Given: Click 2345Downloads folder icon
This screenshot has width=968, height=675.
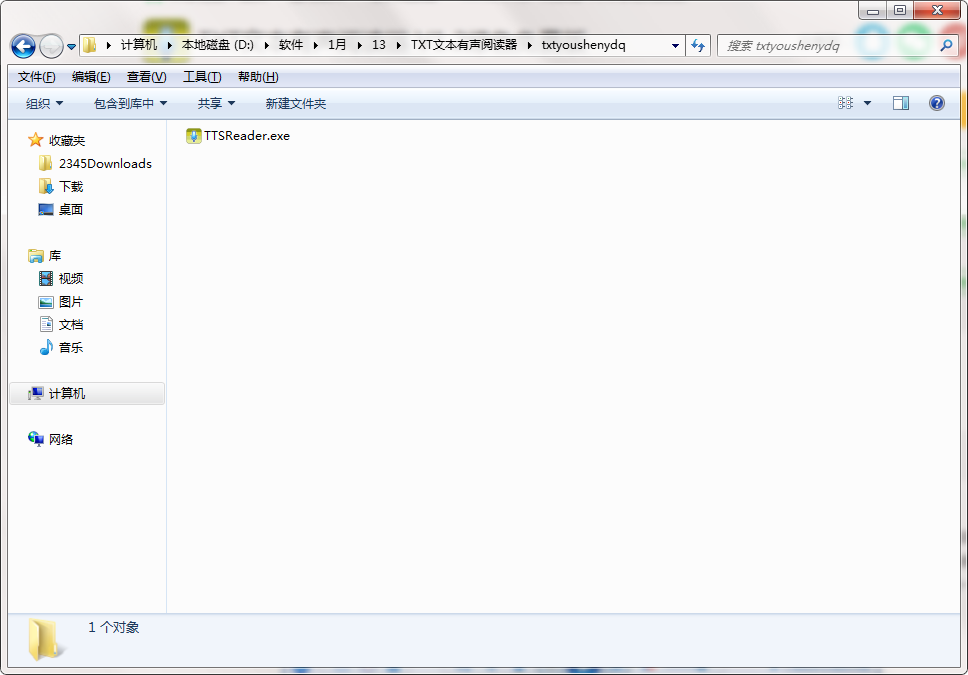Looking at the screenshot, I should click(45, 163).
